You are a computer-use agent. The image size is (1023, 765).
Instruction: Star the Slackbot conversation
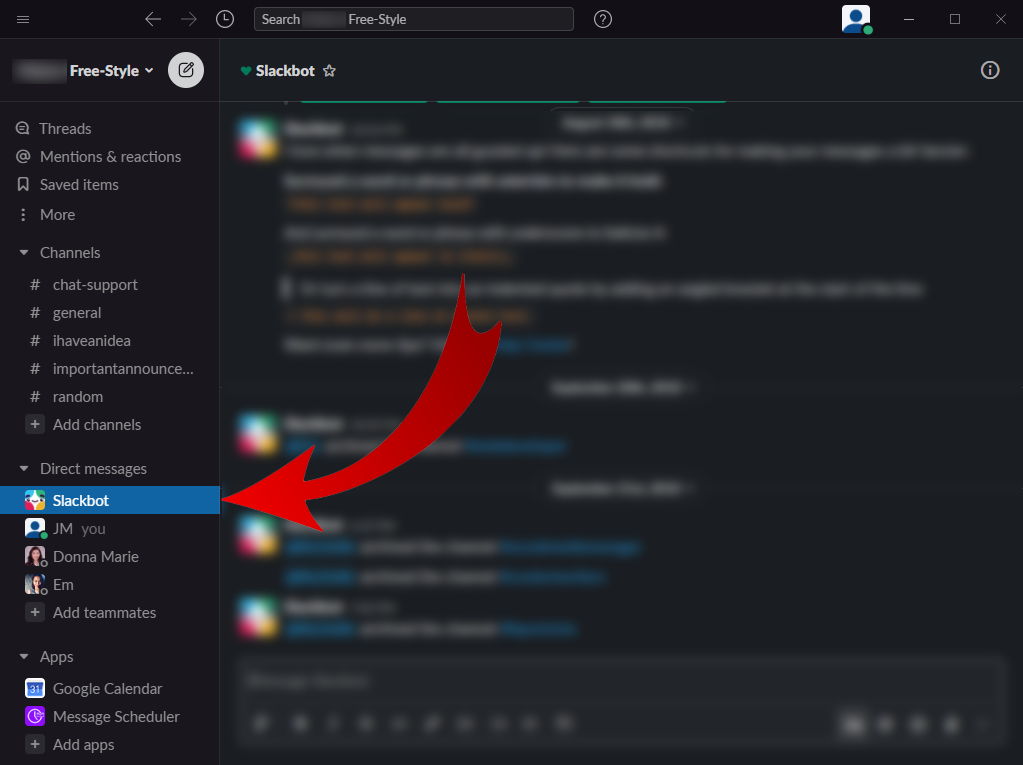pos(329,71)
